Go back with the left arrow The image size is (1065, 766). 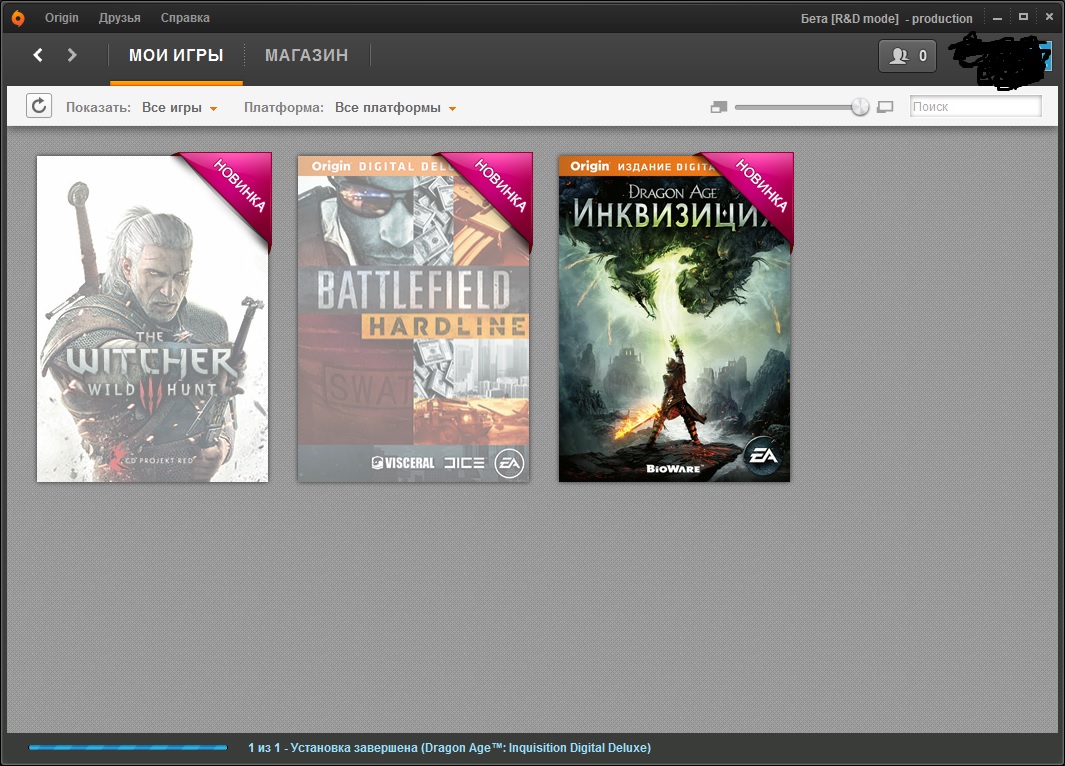(x=38, y=55)
